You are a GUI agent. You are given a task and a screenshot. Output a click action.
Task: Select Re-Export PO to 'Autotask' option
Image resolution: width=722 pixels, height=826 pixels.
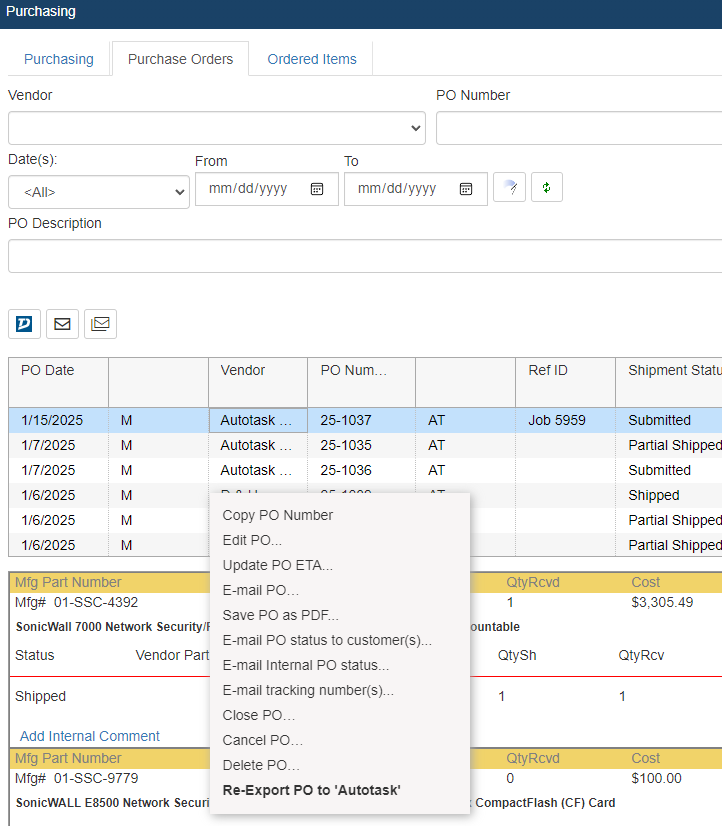pyautogui.click(x=311, y=790)
